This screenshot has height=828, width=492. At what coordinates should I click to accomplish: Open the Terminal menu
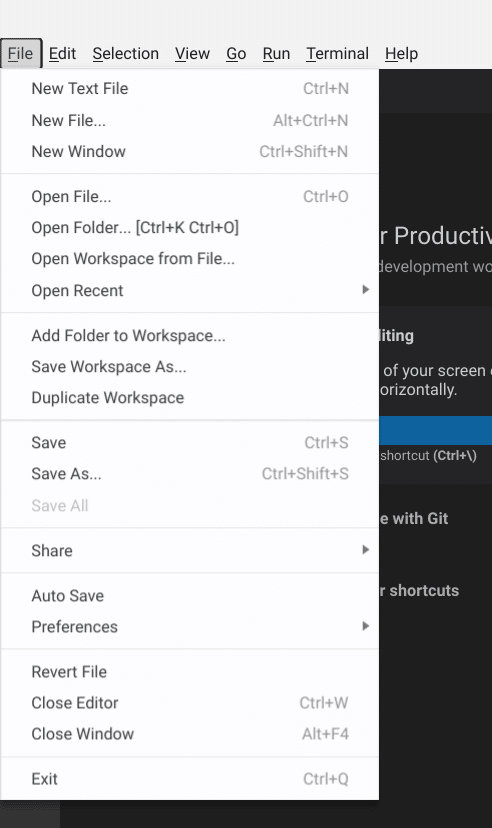pyautogui.click(x=337, y=54)
